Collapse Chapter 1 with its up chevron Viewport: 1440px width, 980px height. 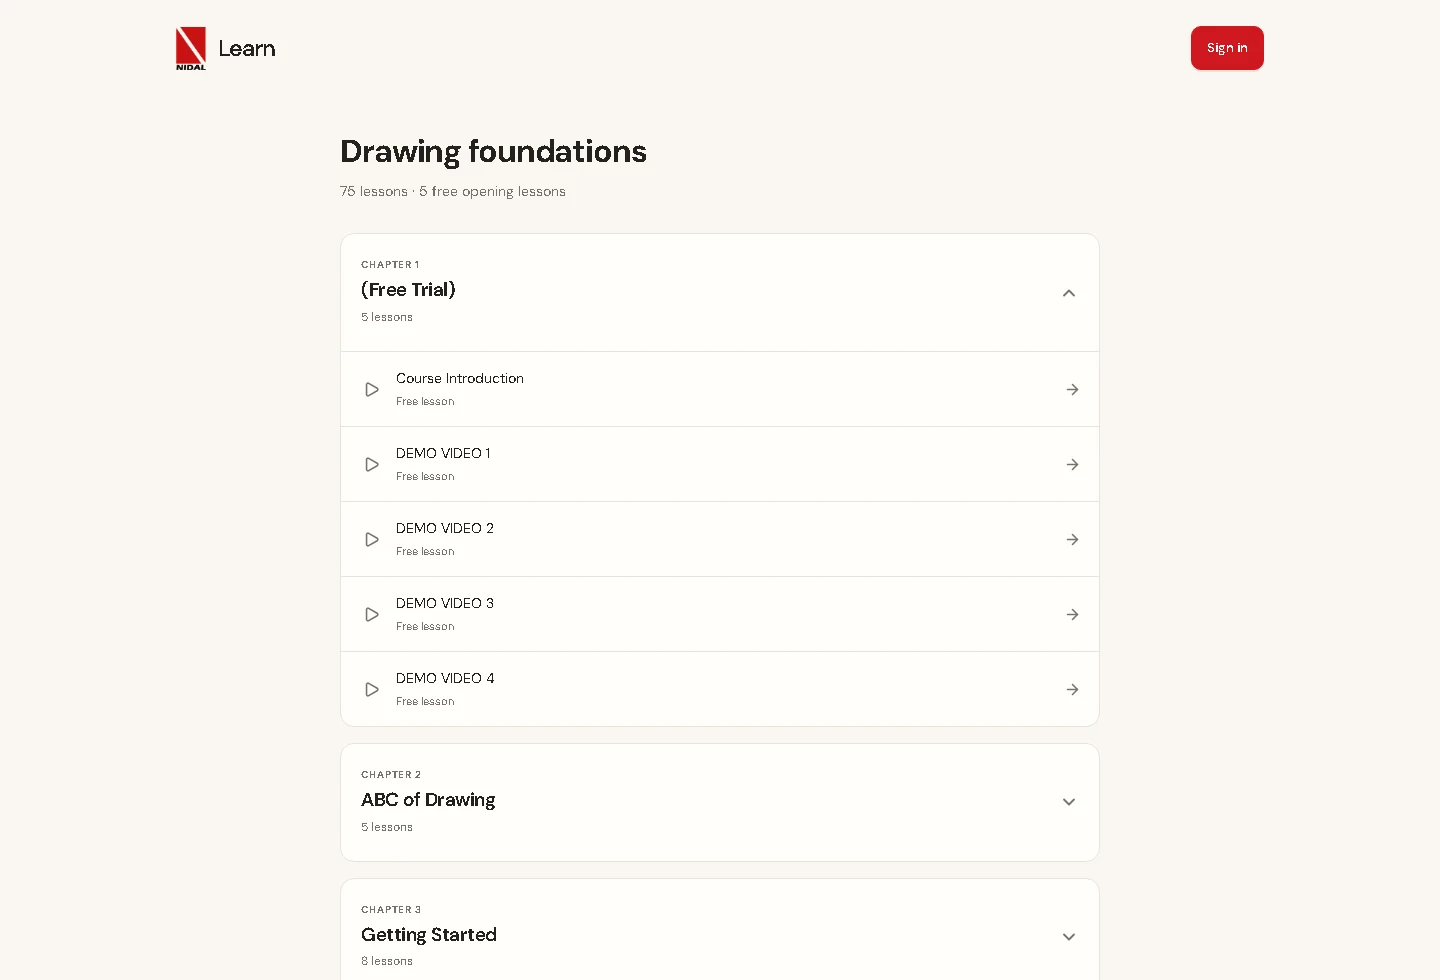point(1069,293)
